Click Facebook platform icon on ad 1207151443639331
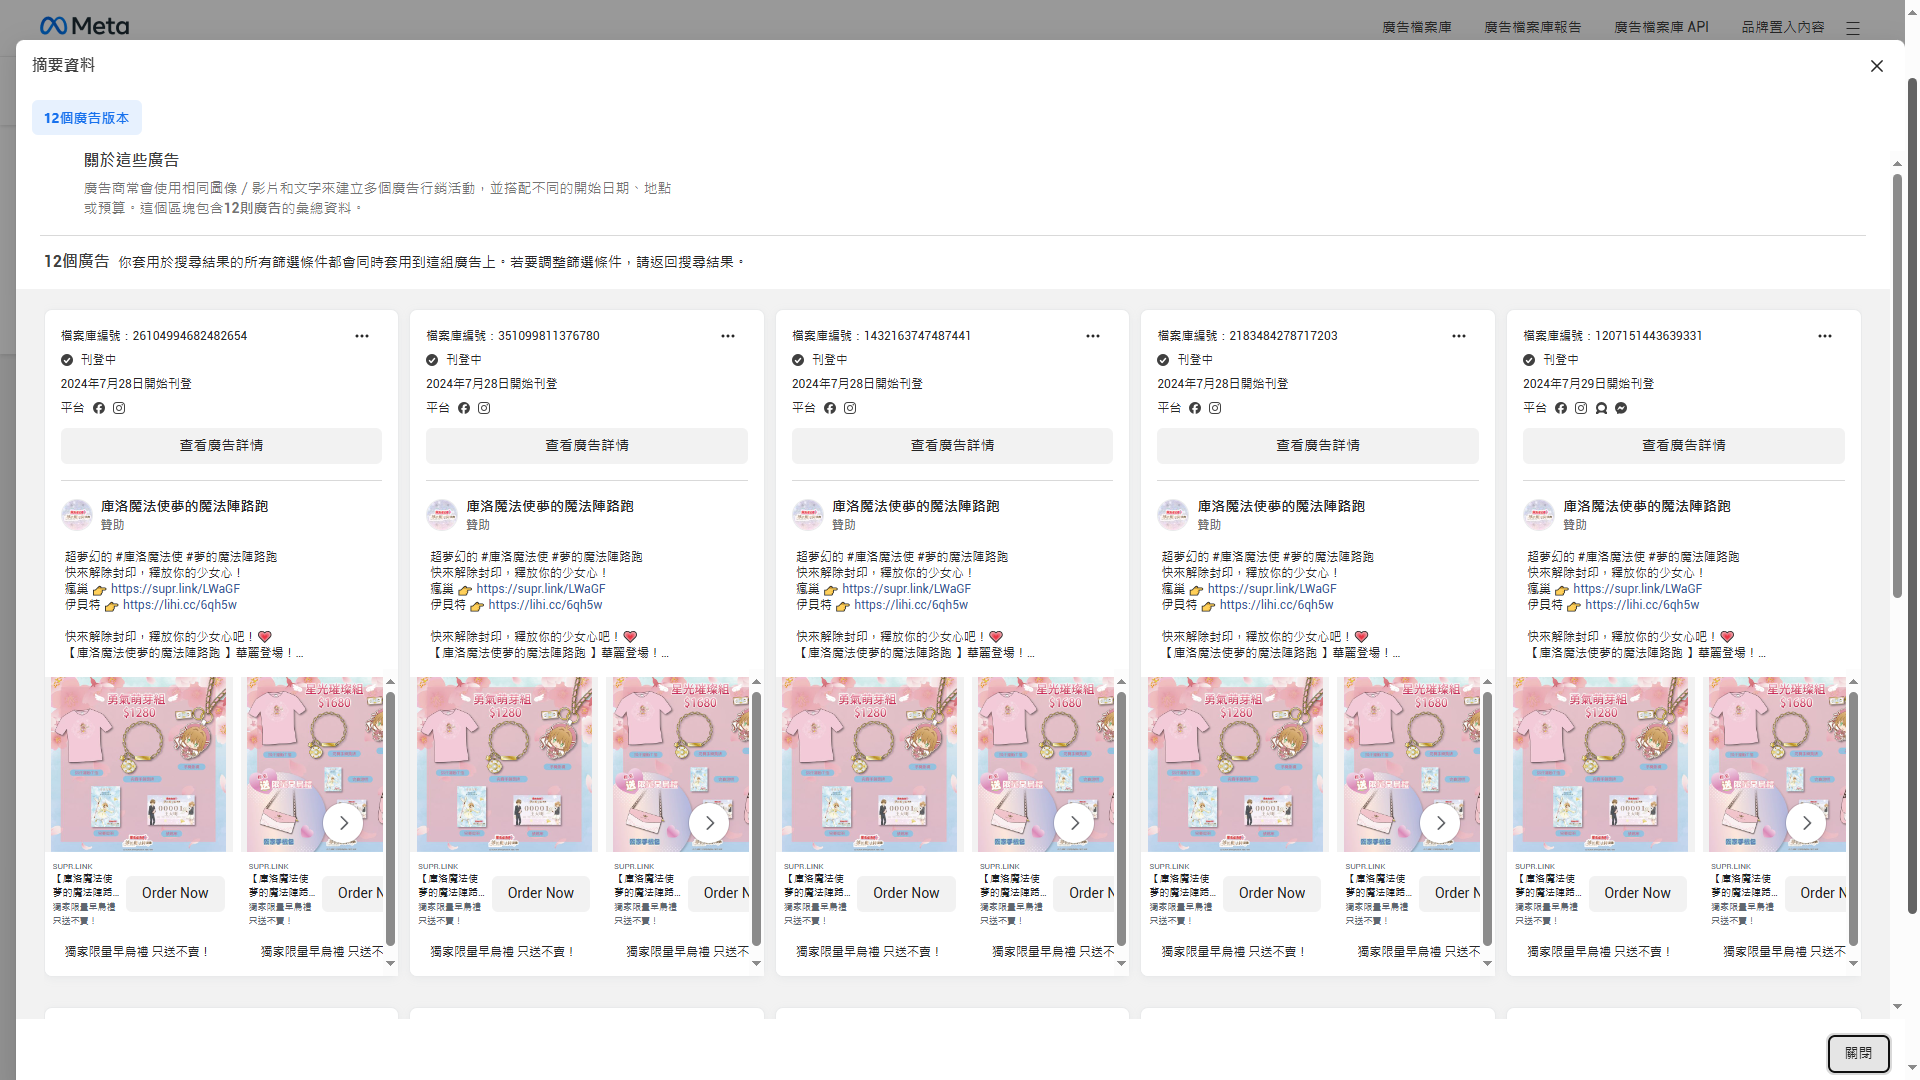Image resolution: width=1920 pixels, height=1080 pixels. [1561, 408]
